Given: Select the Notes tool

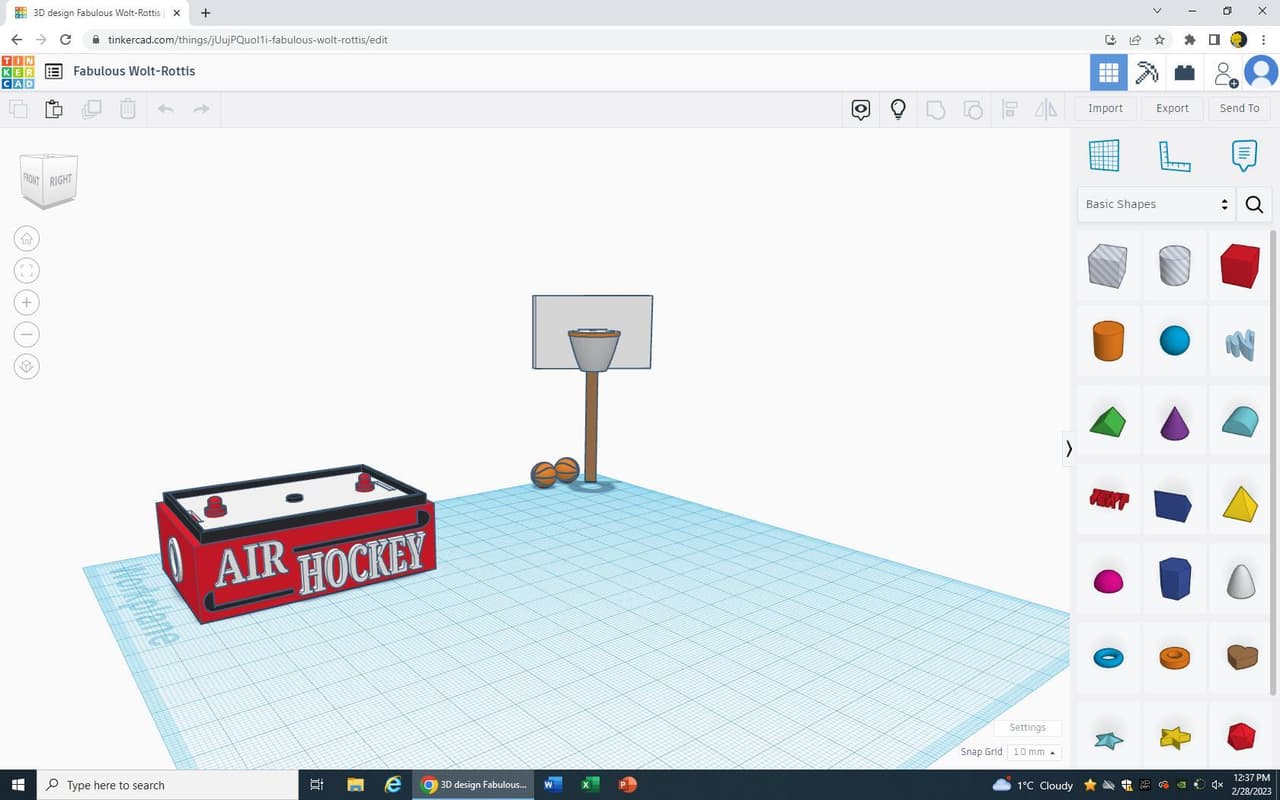Looking at the screenshot, I should tap(1244, 155).
